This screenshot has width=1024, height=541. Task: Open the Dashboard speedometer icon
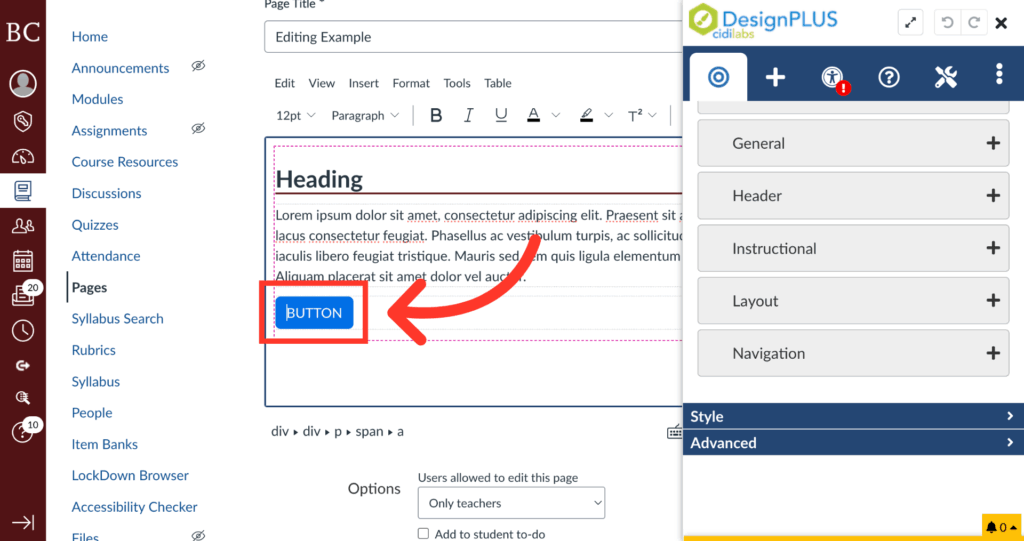(x=23, y=157)
